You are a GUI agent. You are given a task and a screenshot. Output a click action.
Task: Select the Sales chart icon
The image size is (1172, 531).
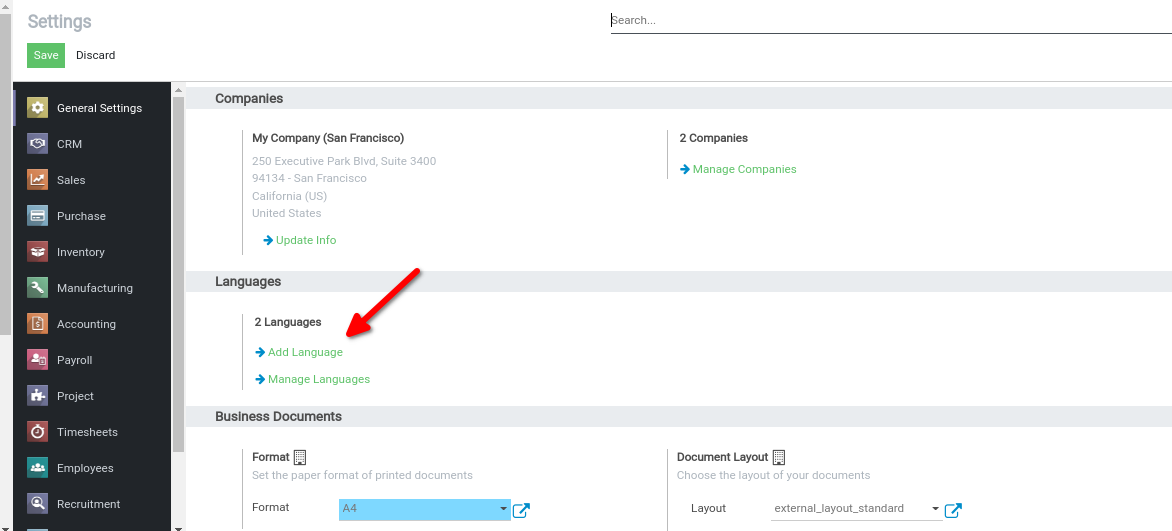(x=38, y=180)
